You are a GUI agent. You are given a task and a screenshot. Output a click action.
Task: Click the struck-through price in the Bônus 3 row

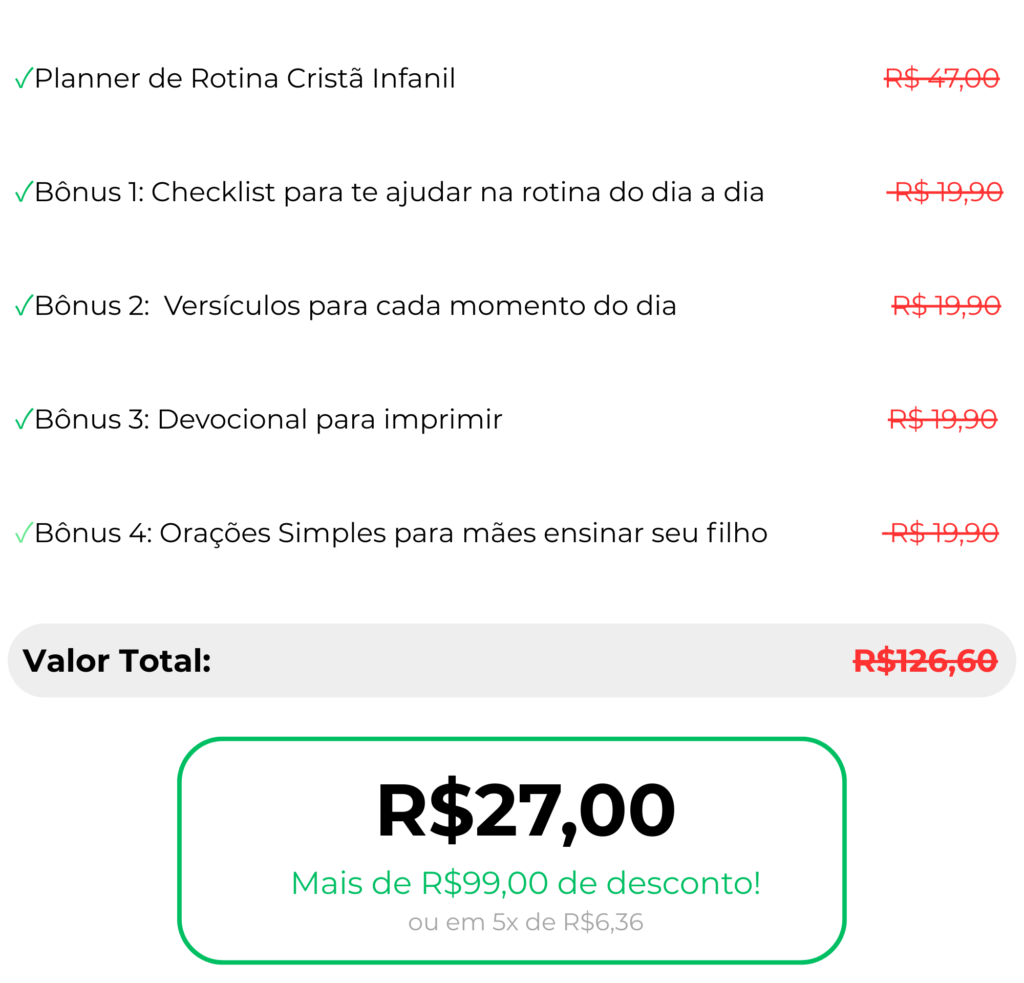pos(943,420)
